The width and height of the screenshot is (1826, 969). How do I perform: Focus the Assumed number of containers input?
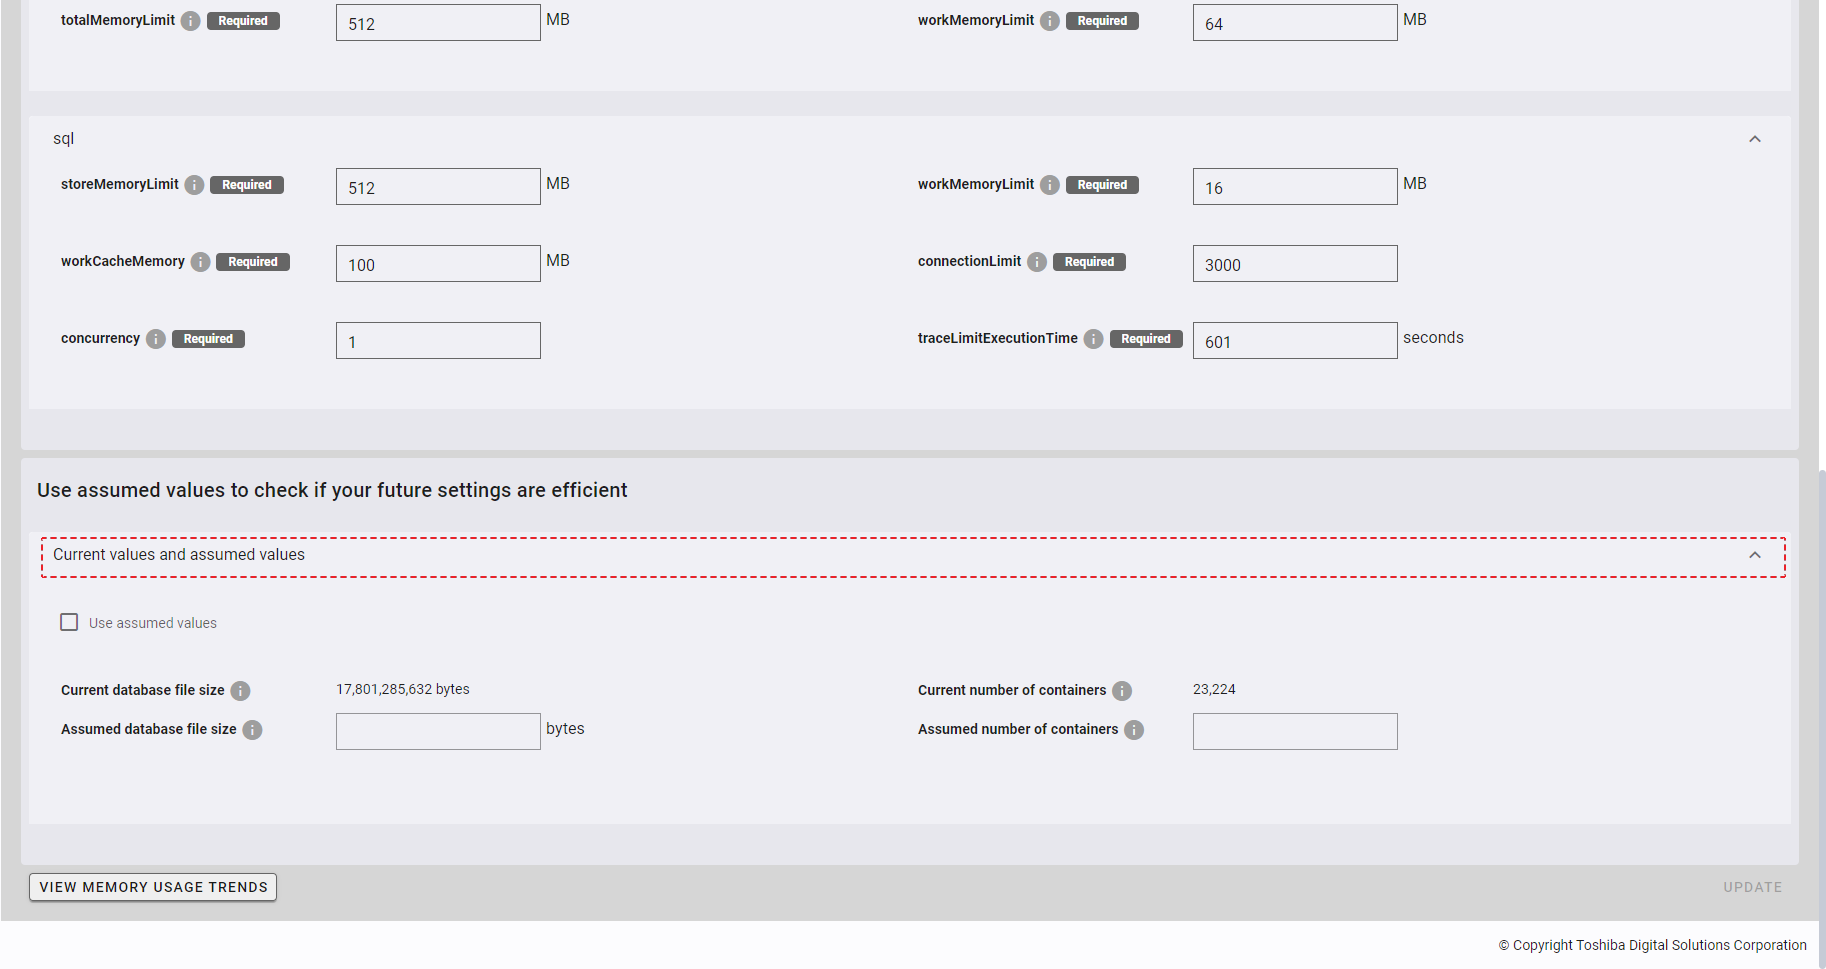click(x=1294, y=731)
